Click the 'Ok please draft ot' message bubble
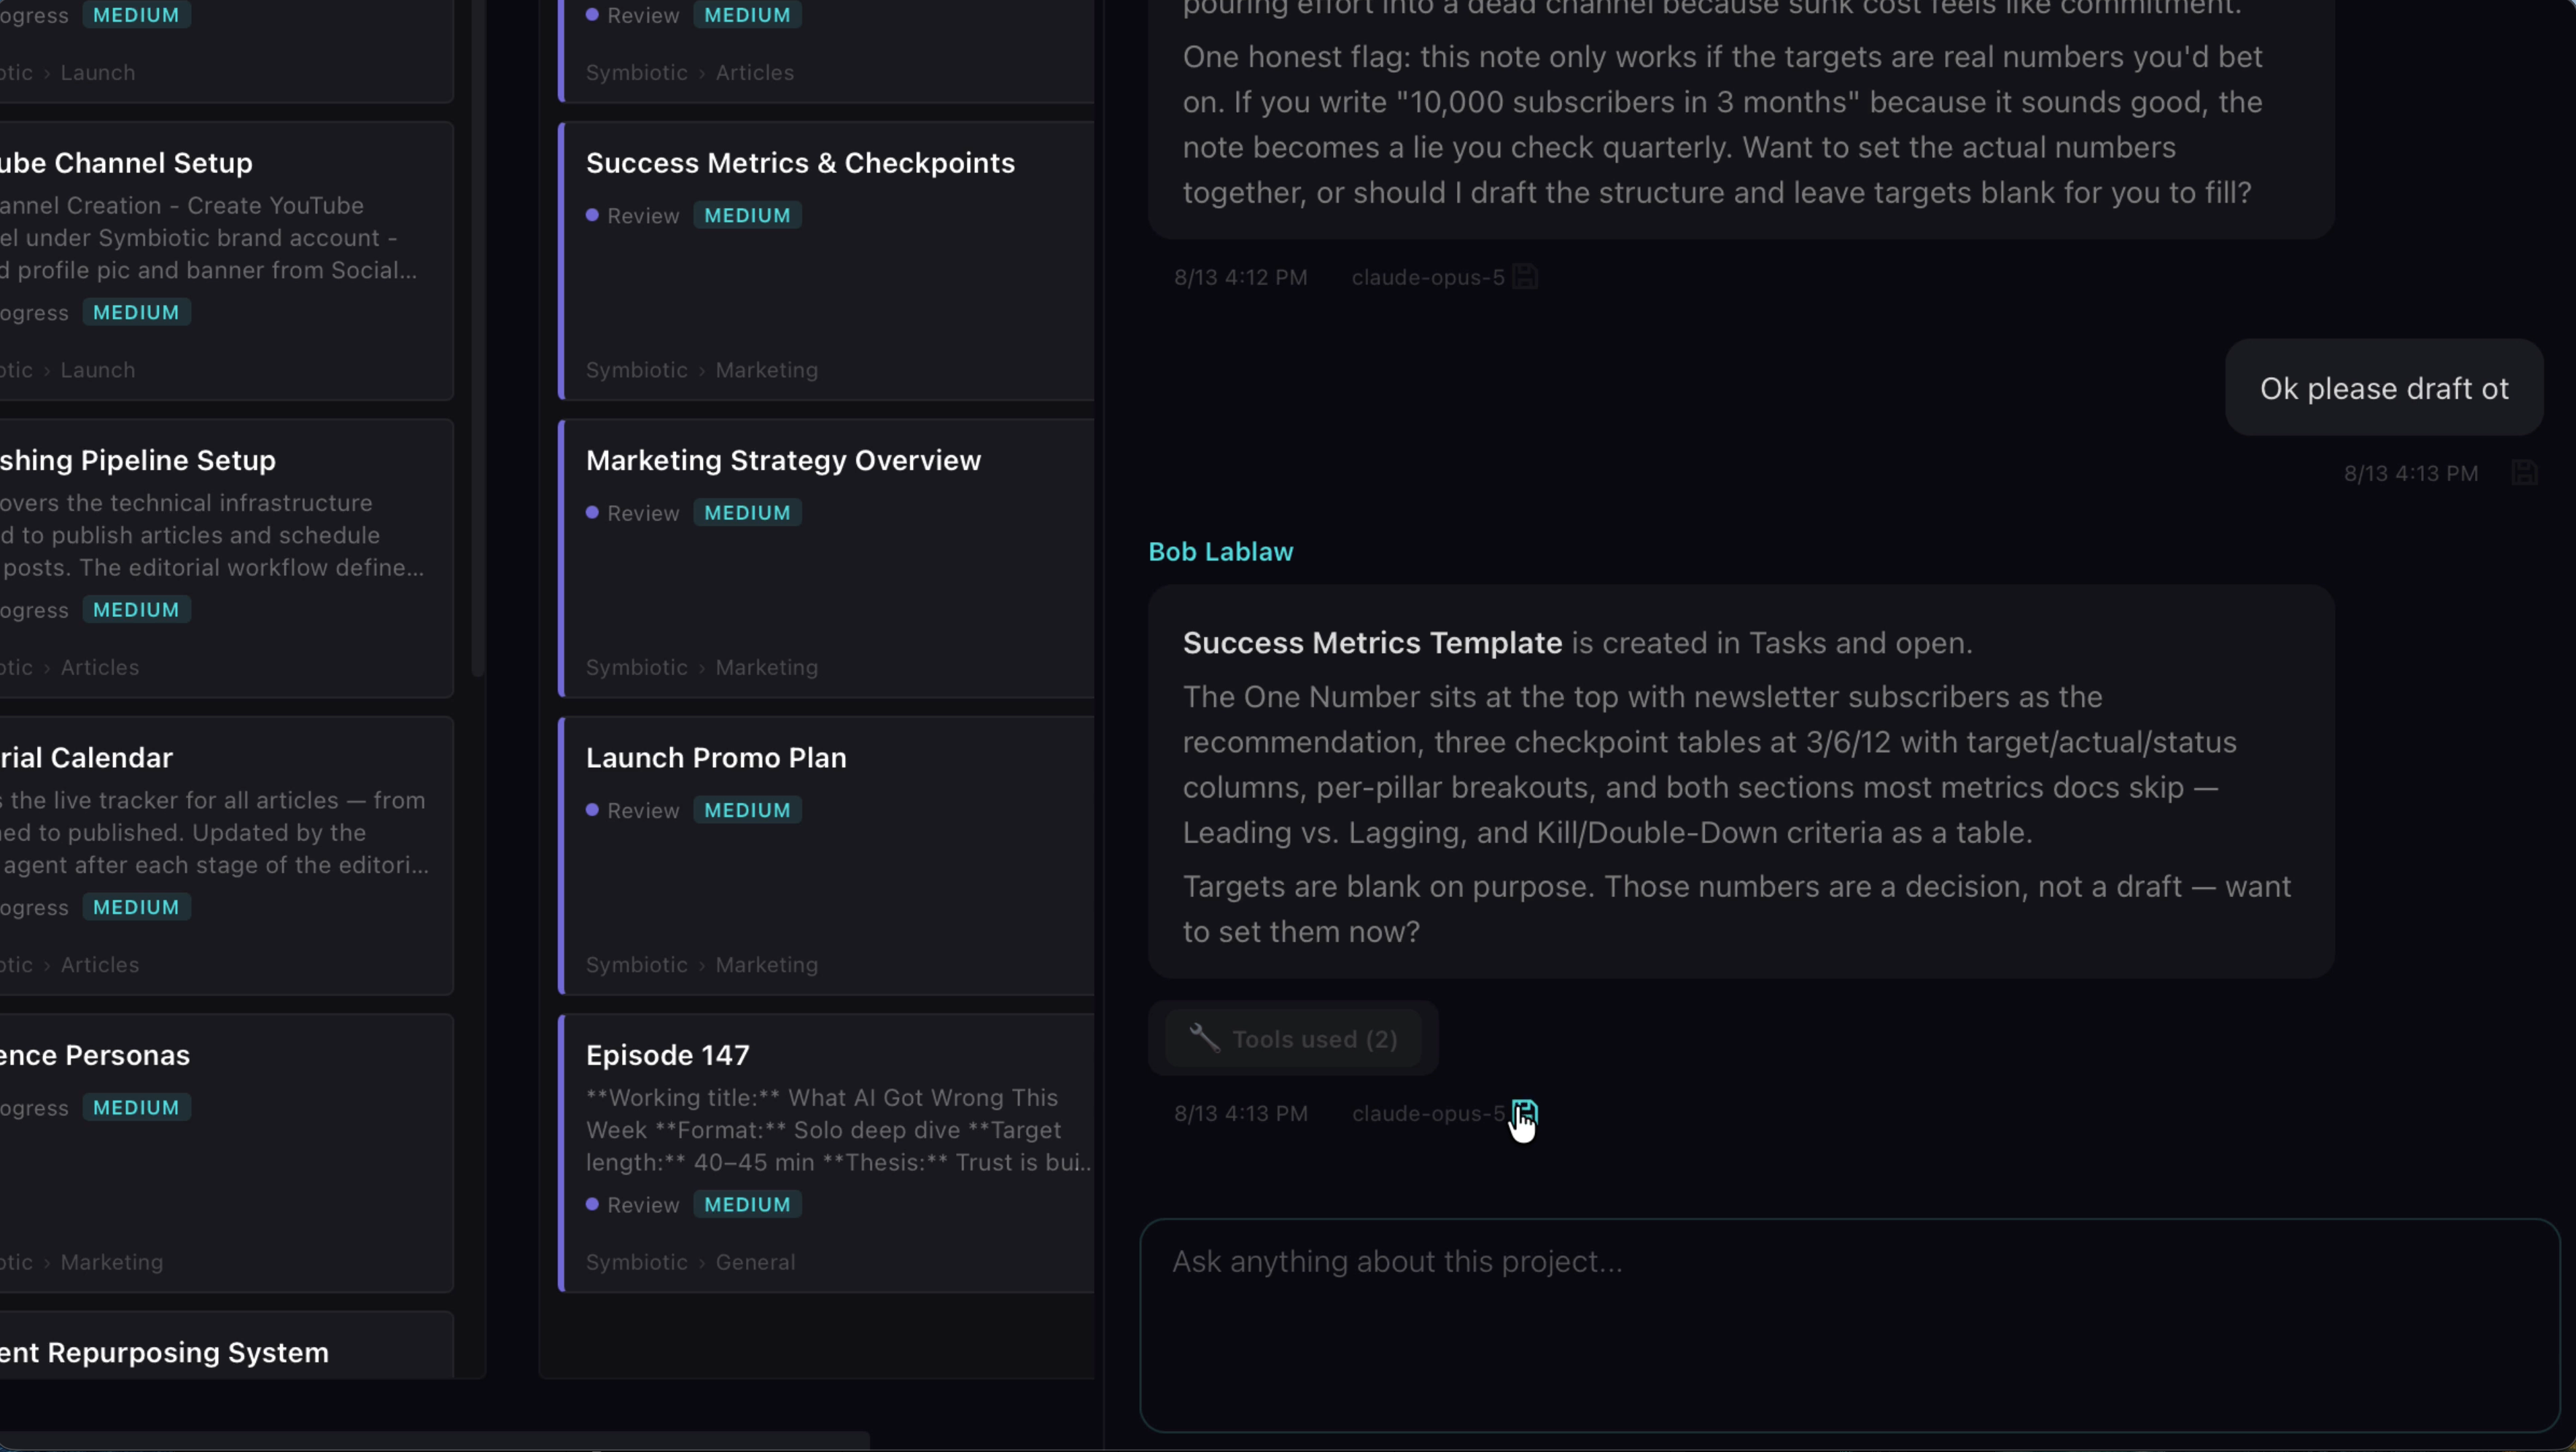The height and width of the screenshot is (1452, 2576). [x=2384, y=388]
